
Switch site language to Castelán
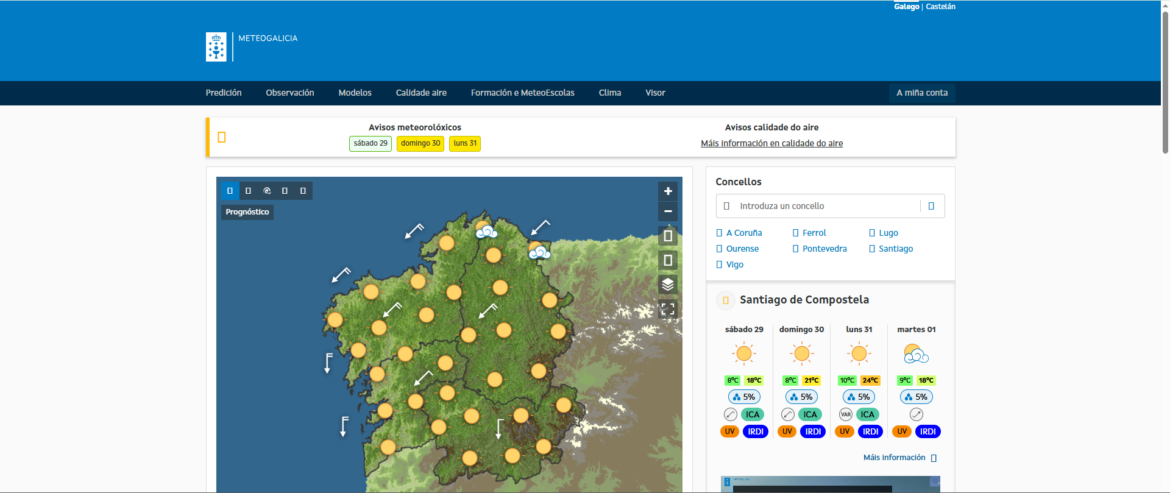click(x=941, y=7)
